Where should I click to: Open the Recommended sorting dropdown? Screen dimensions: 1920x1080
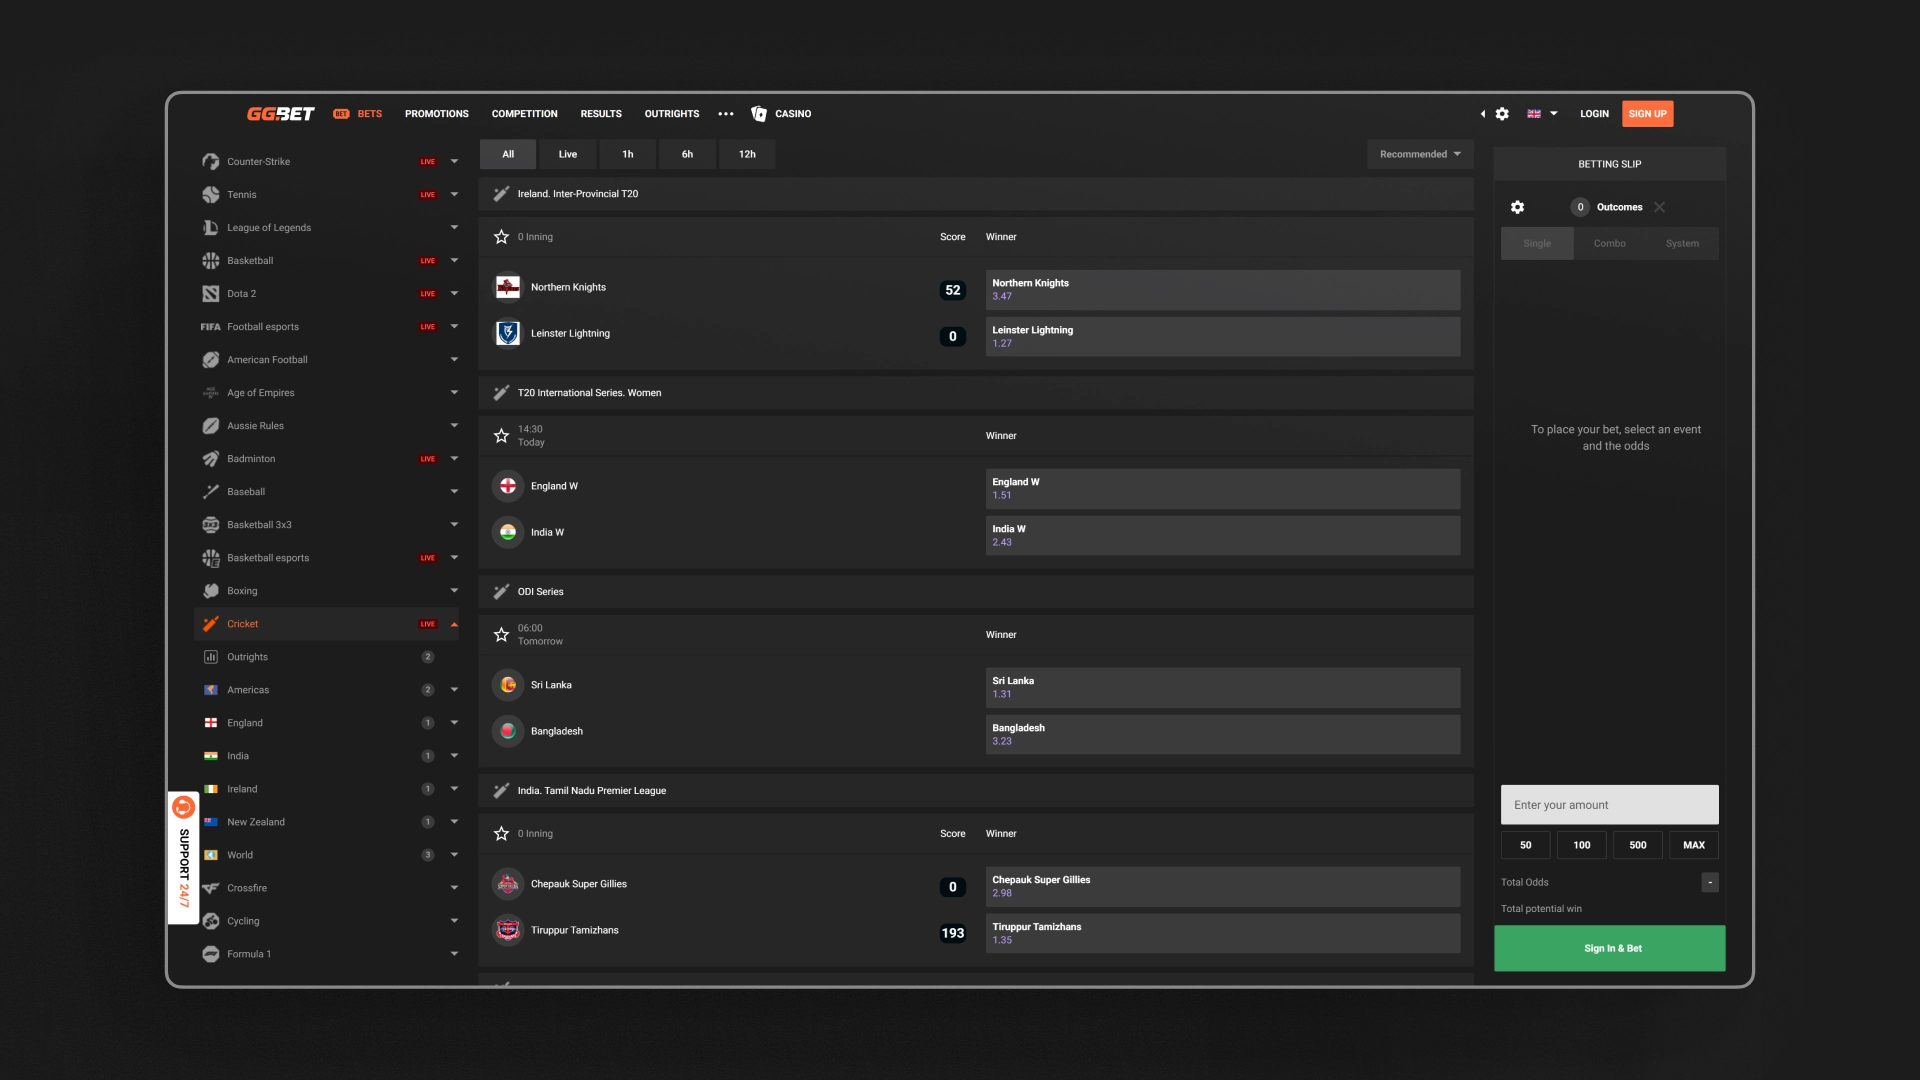coord(1420,154)
